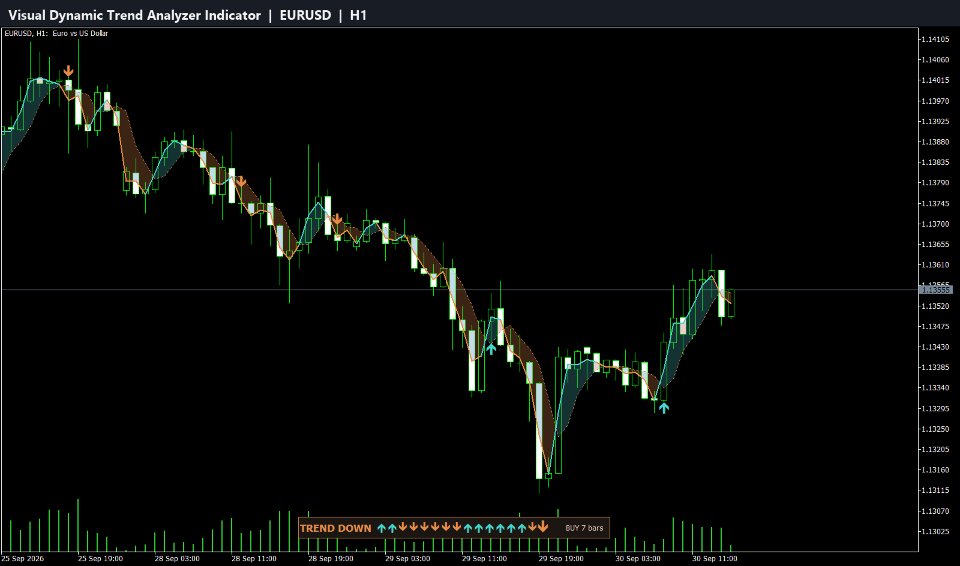This screenshot has width=960, height=566.
Task: Click the 1.13385 price scale label
Action: point(937,368)
